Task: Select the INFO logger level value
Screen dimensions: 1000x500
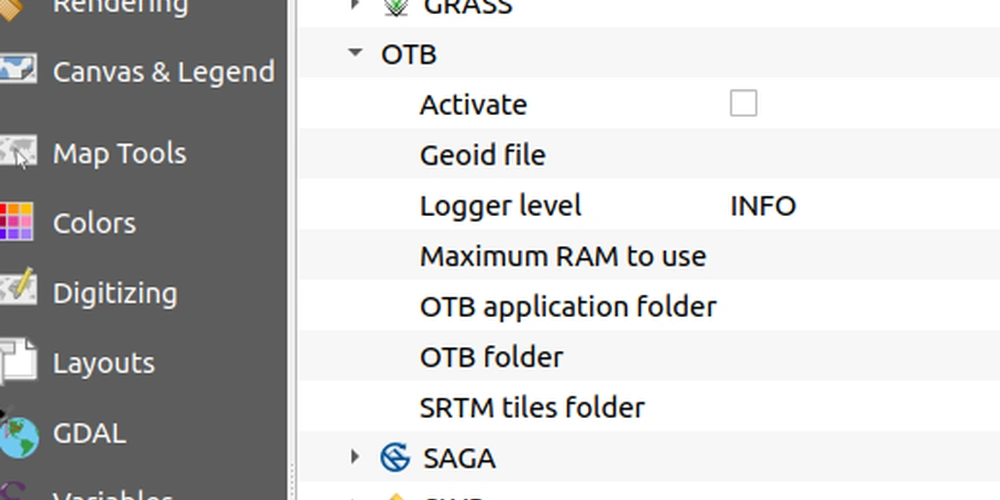Action: [763, 206]
